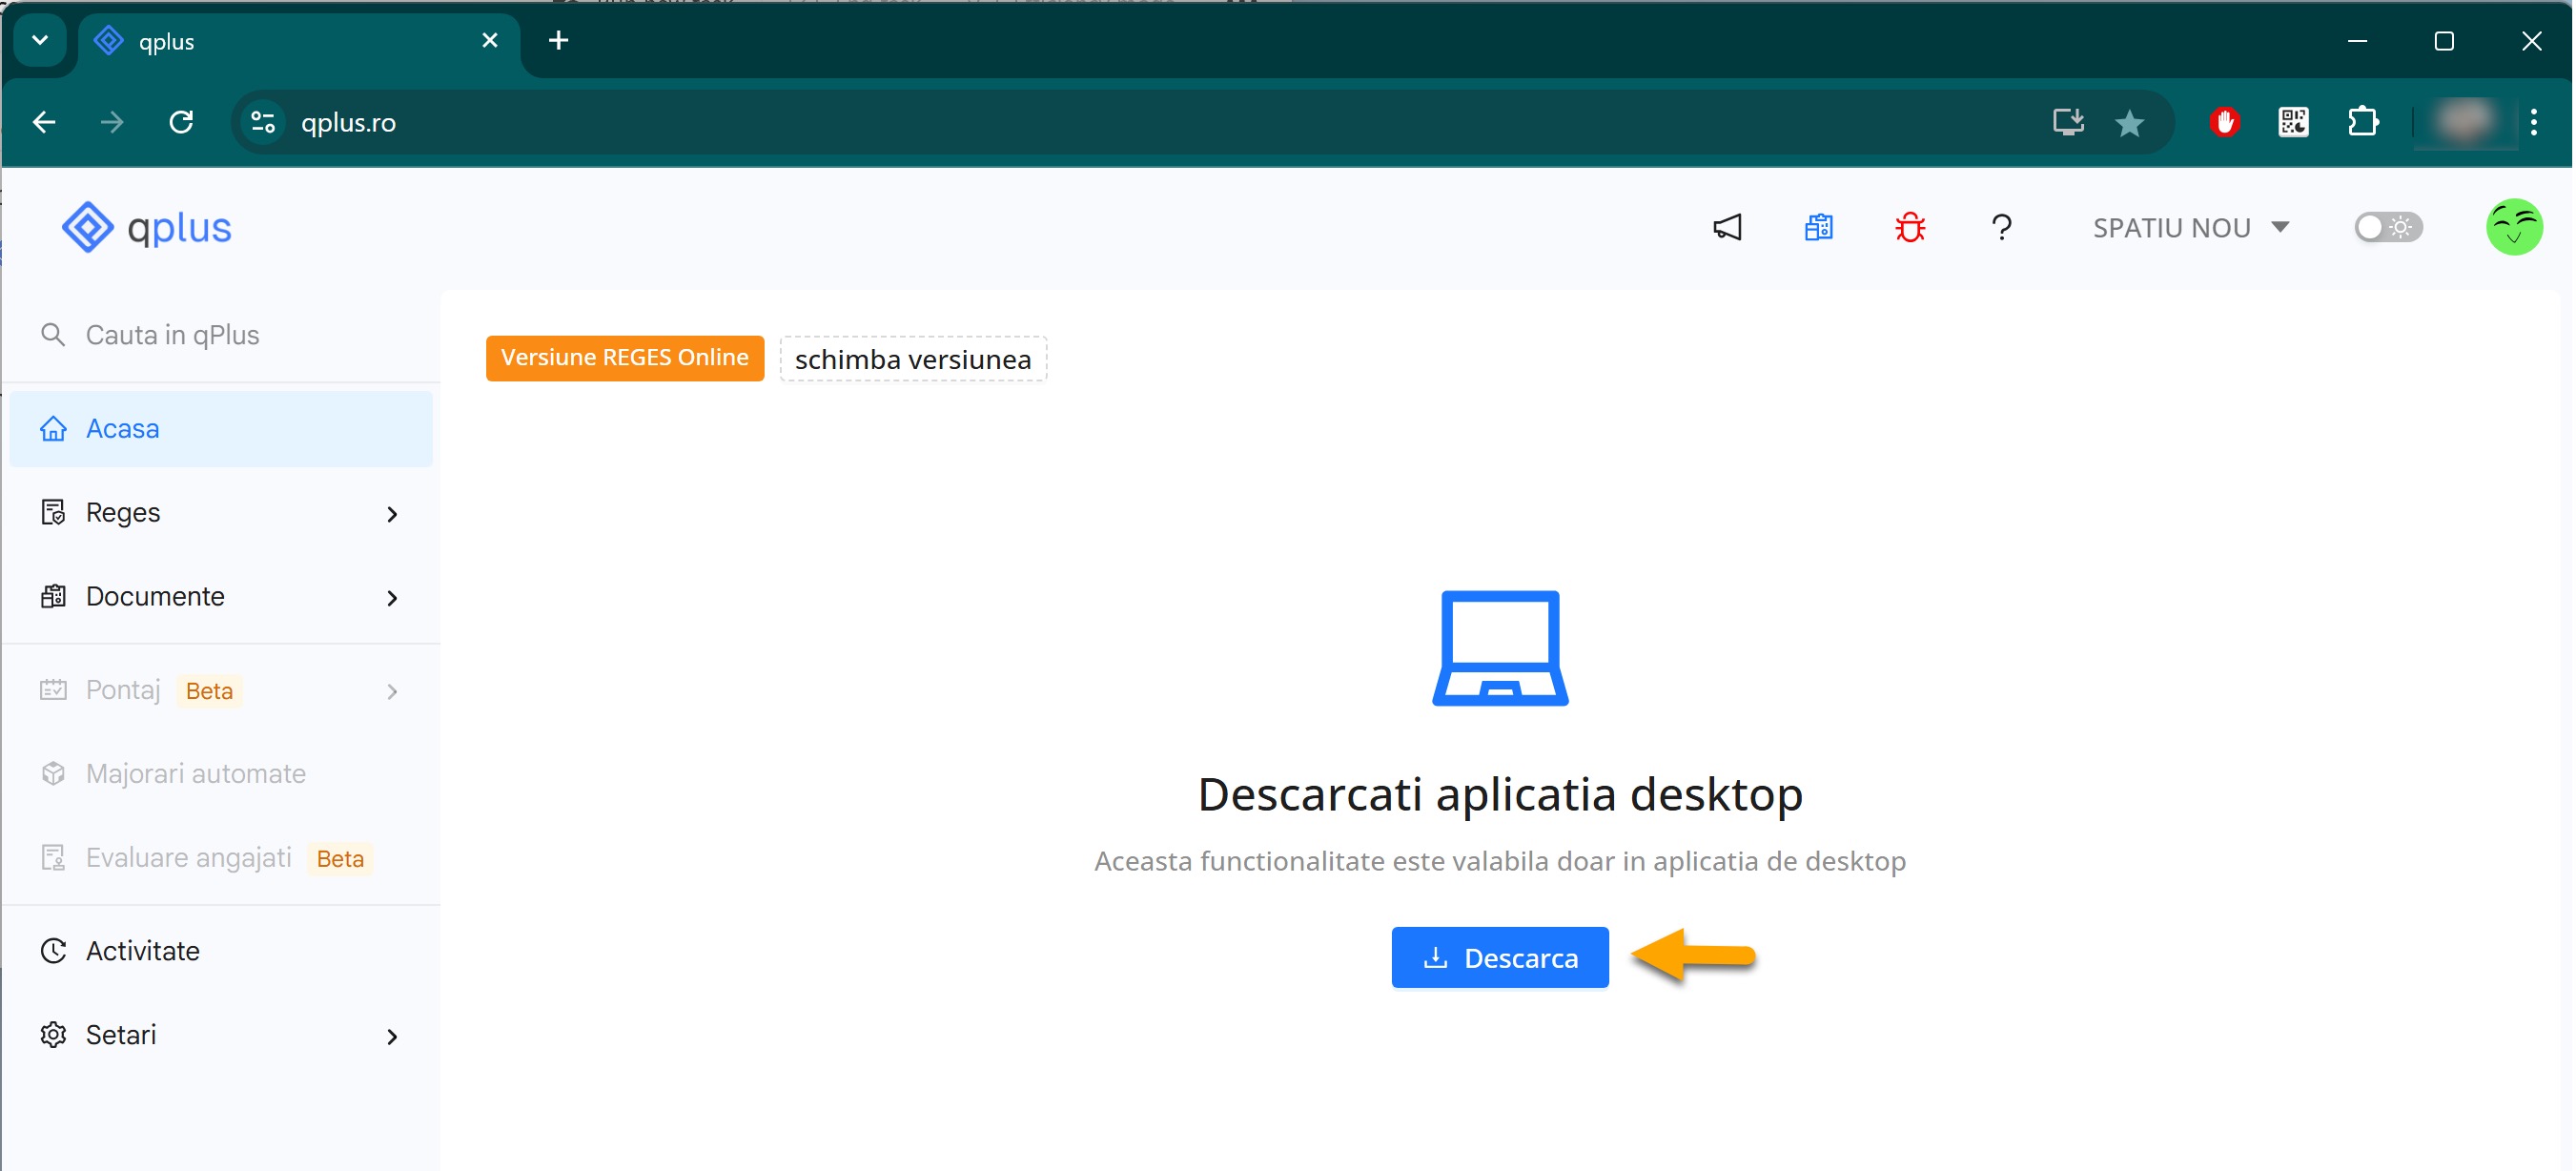
Task: Click the schimba versiunea button
Action: (913, 359)
